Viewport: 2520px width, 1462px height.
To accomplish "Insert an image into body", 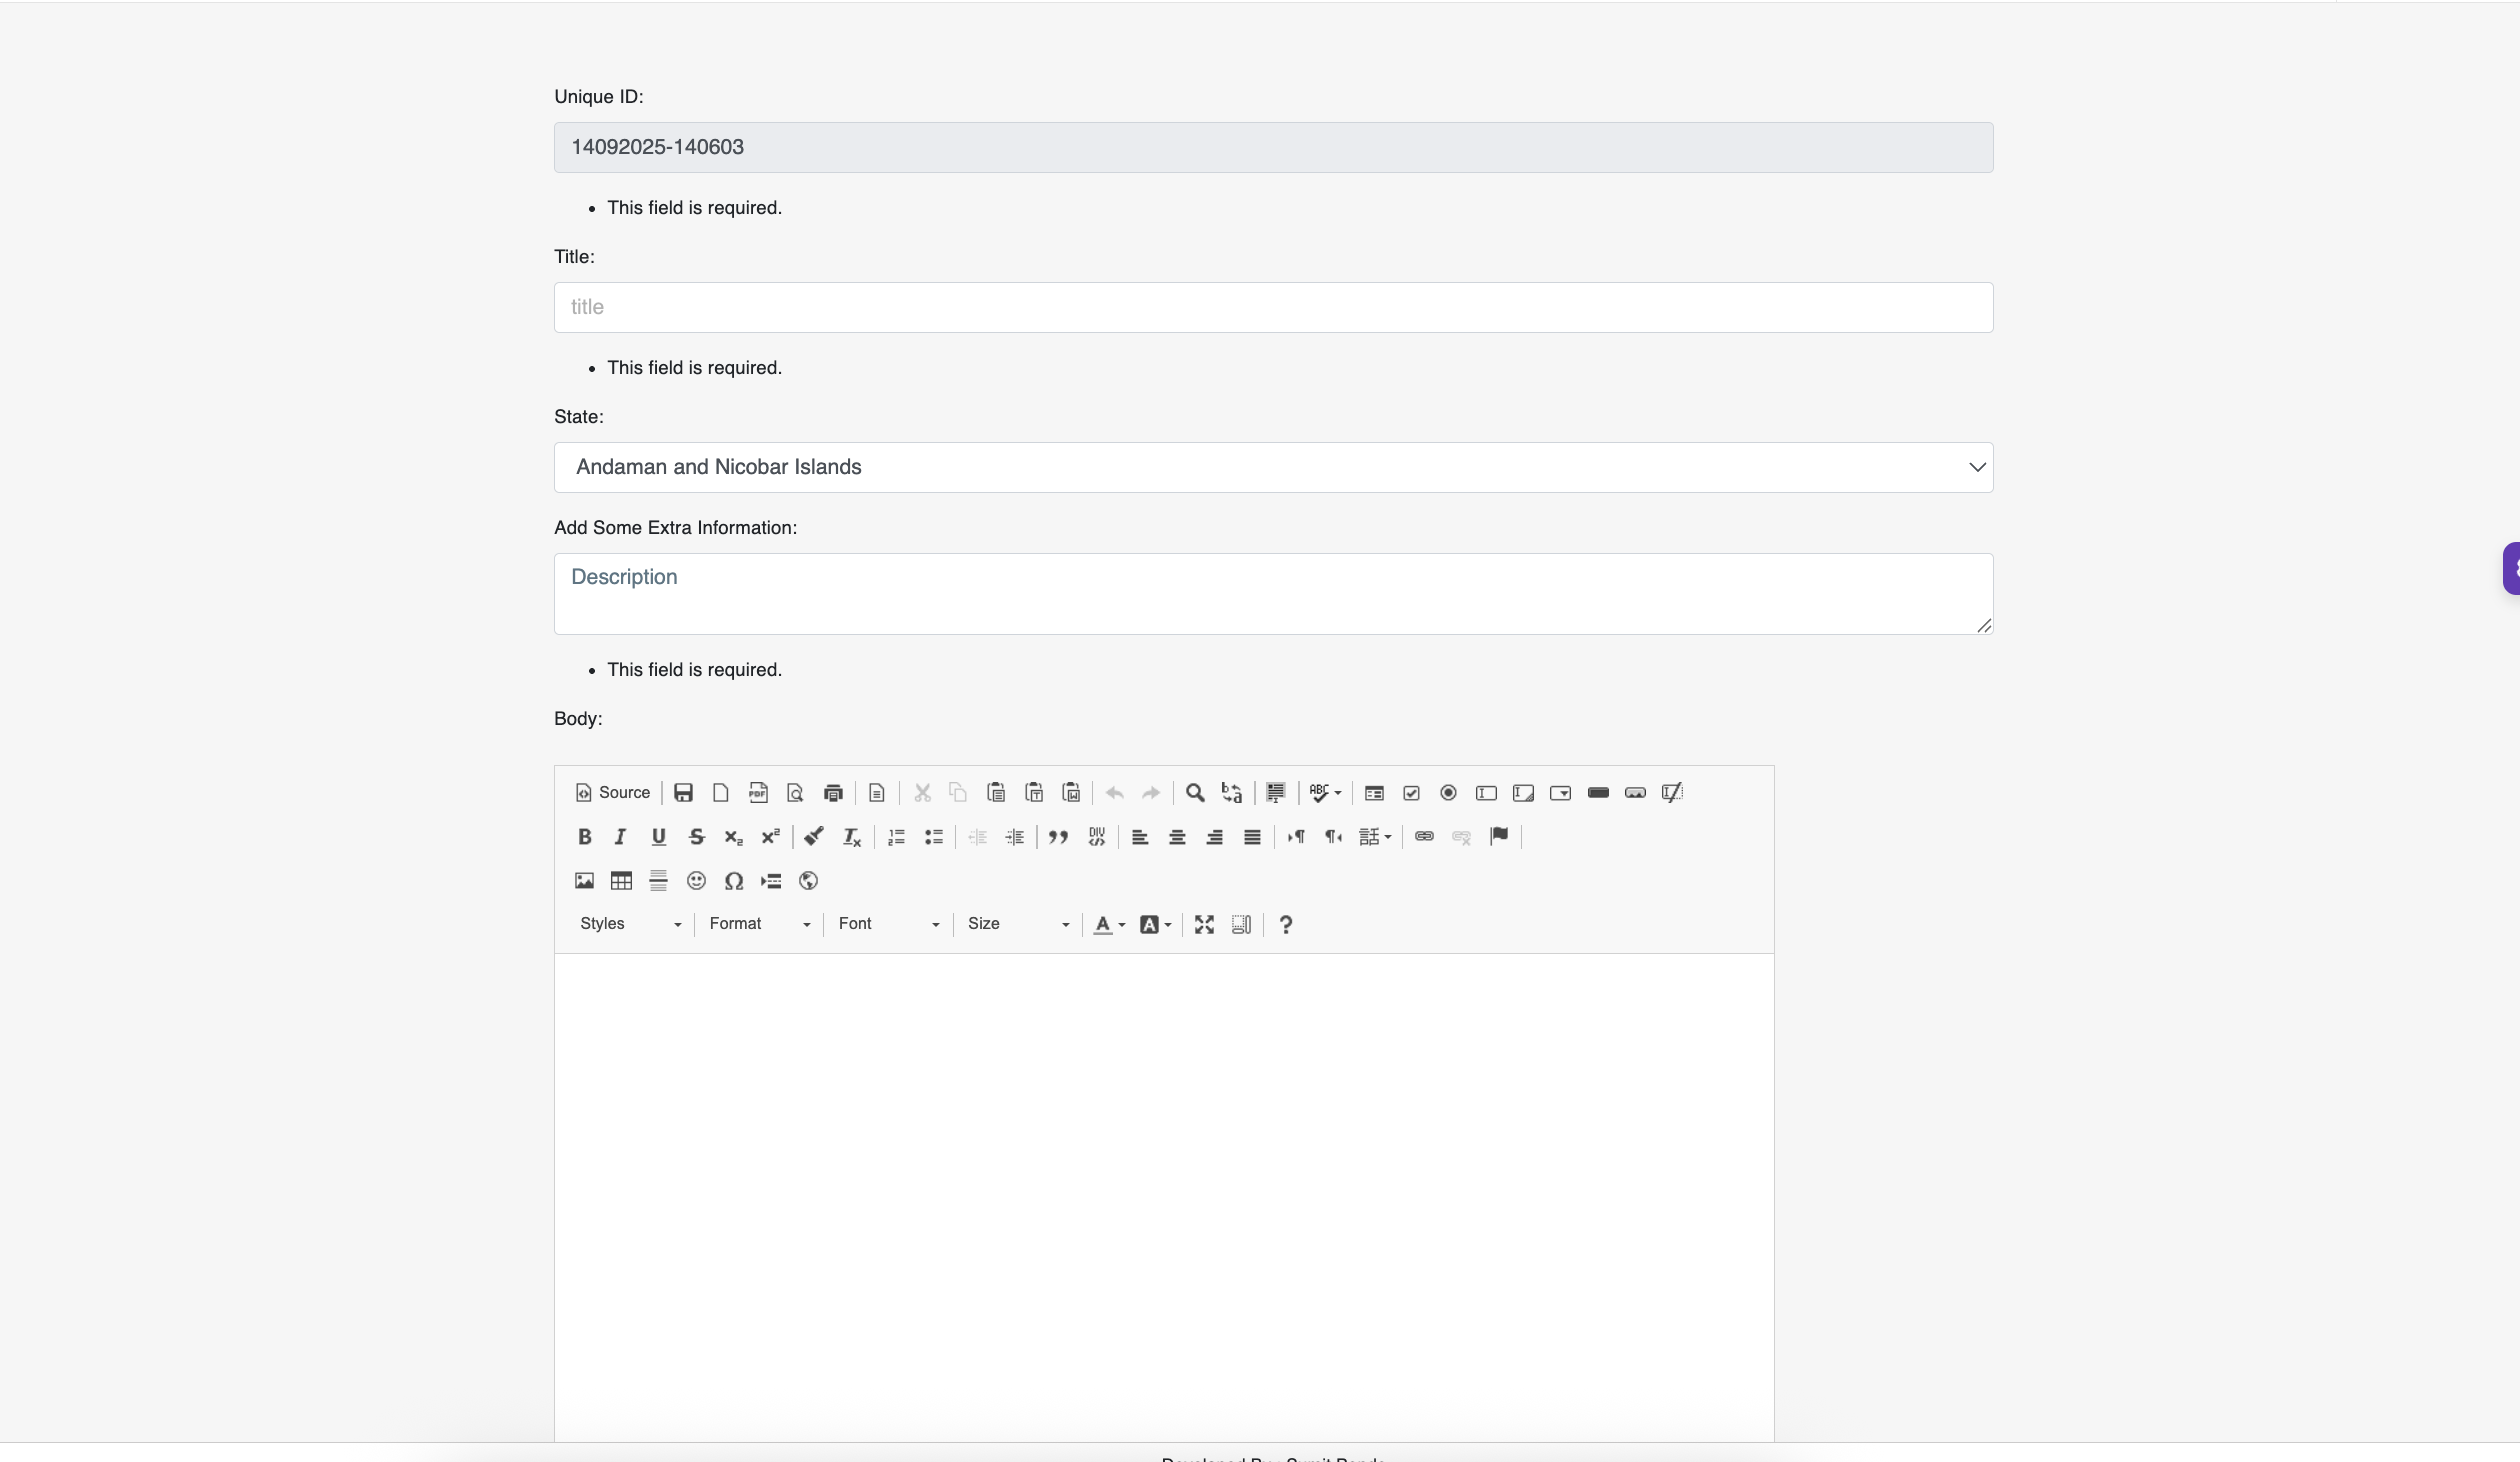I will pos(584,881).
